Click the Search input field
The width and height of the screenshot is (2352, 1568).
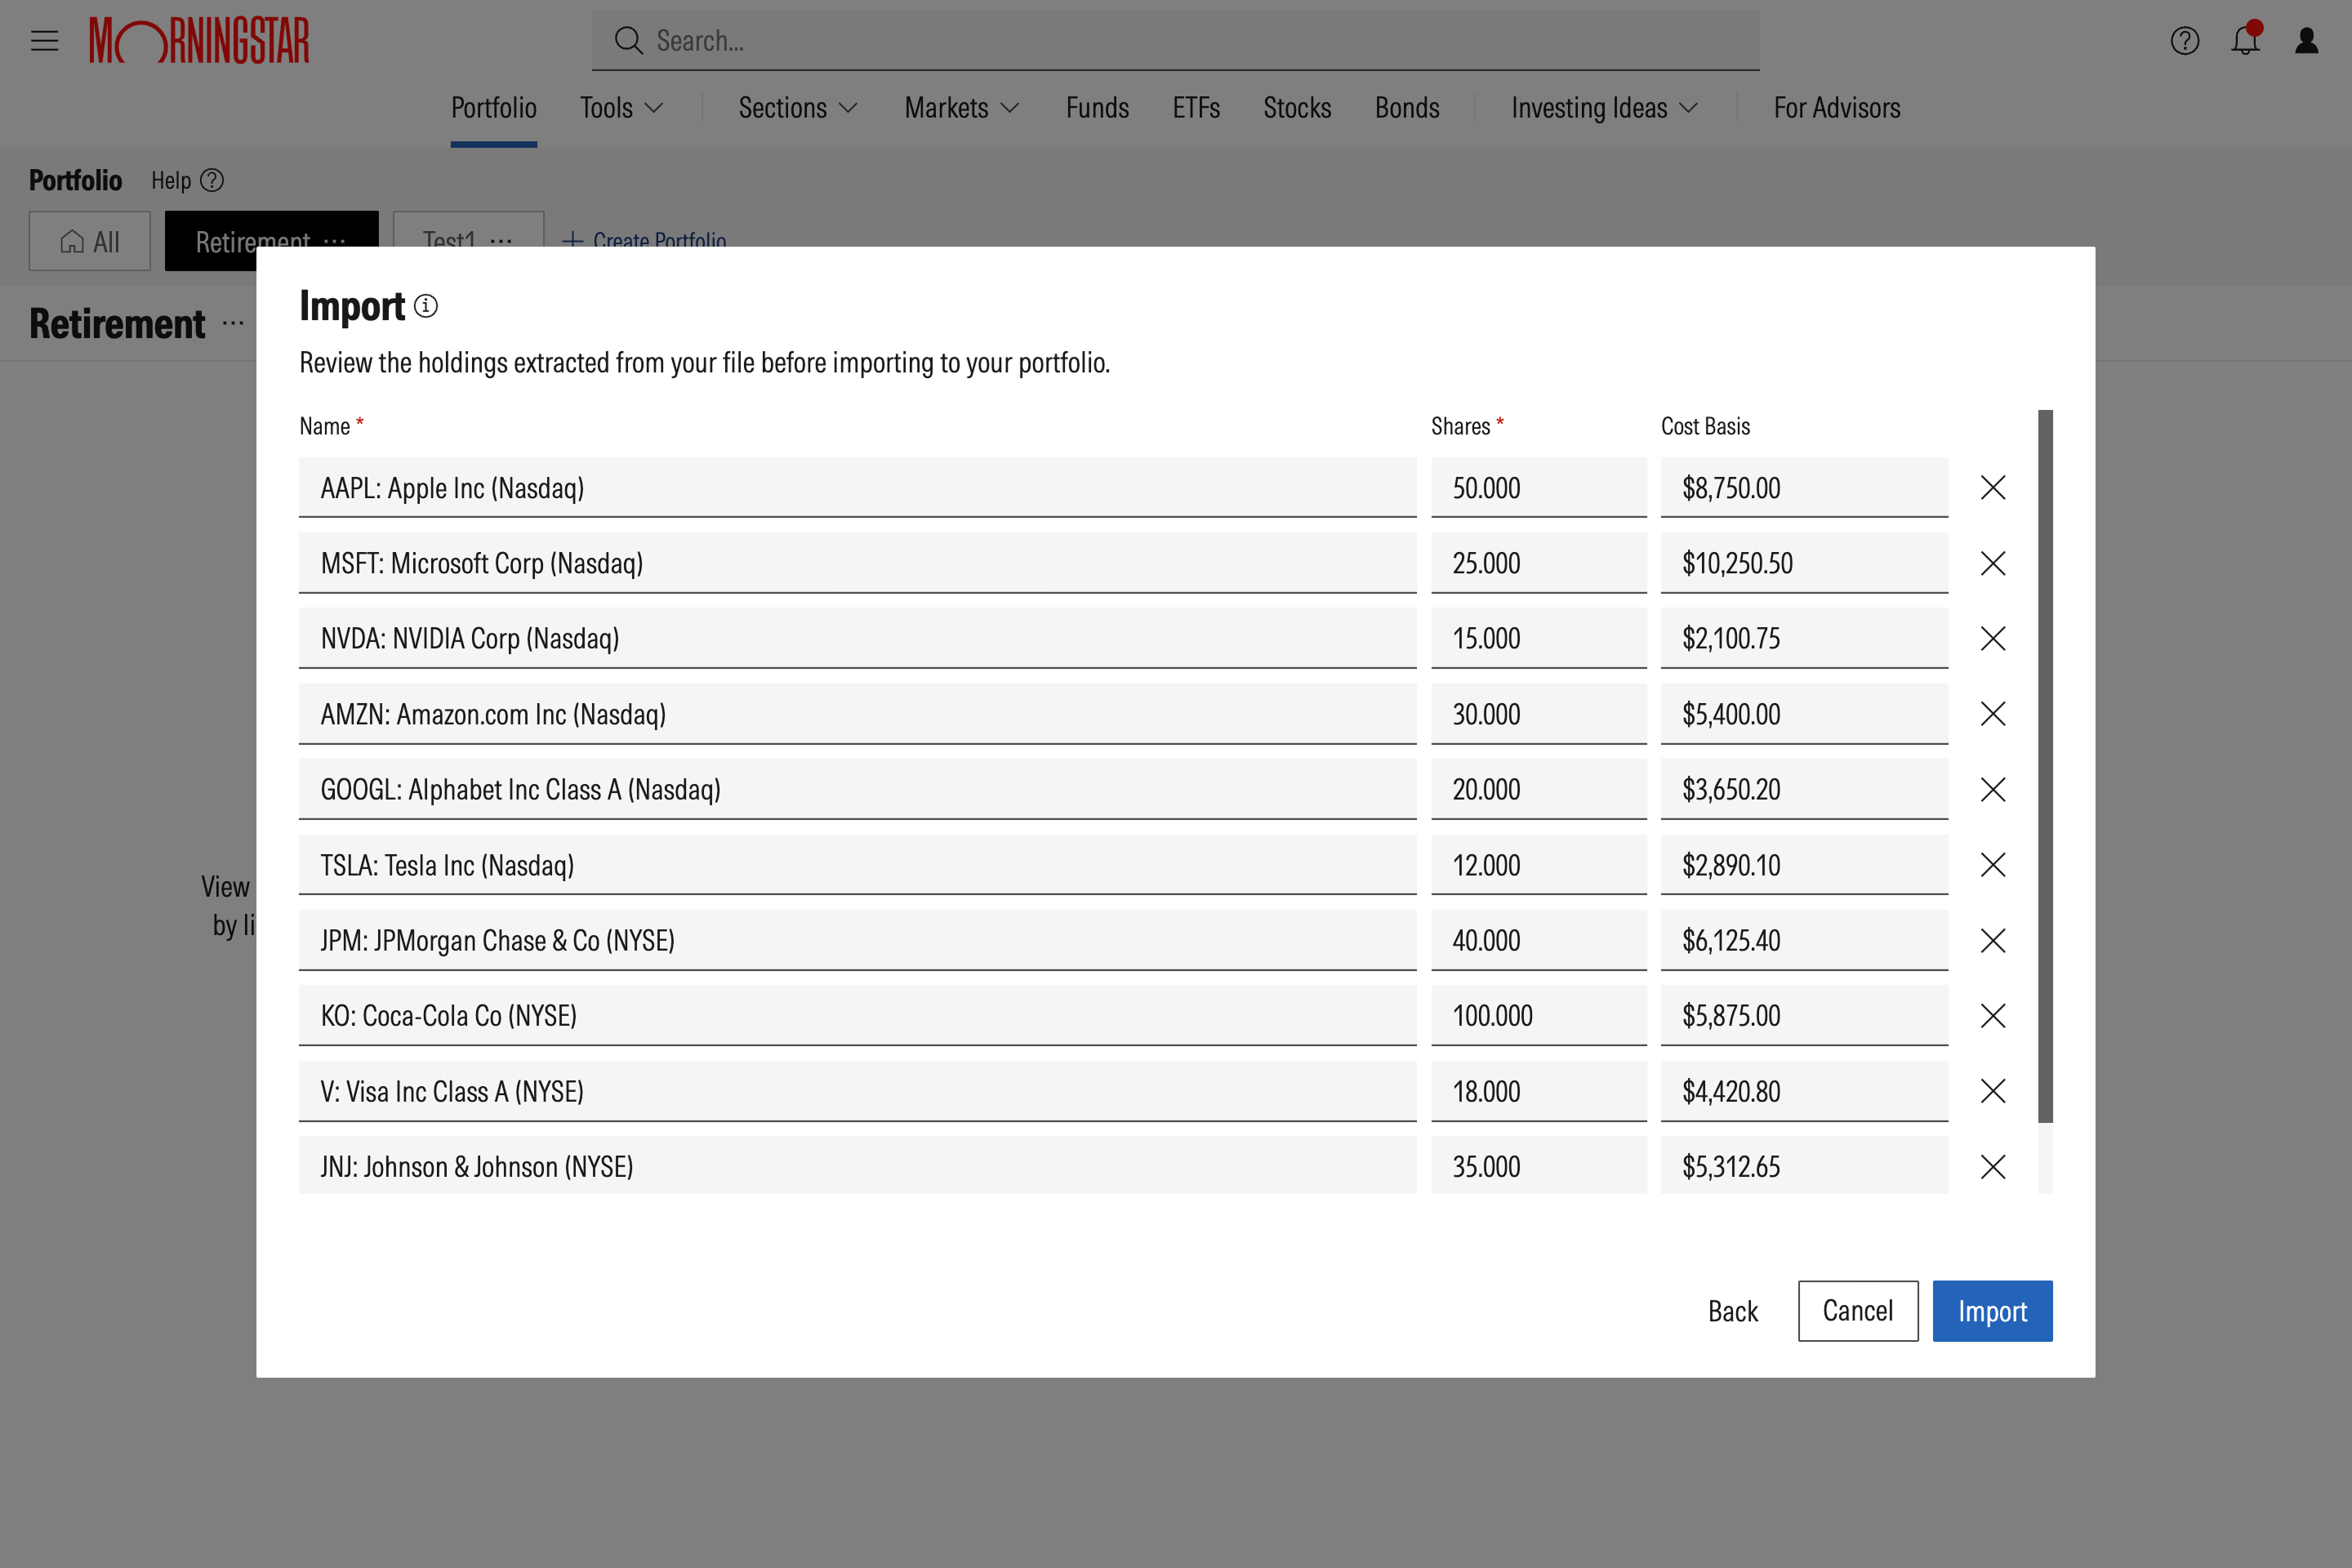tap(1176, 41)
